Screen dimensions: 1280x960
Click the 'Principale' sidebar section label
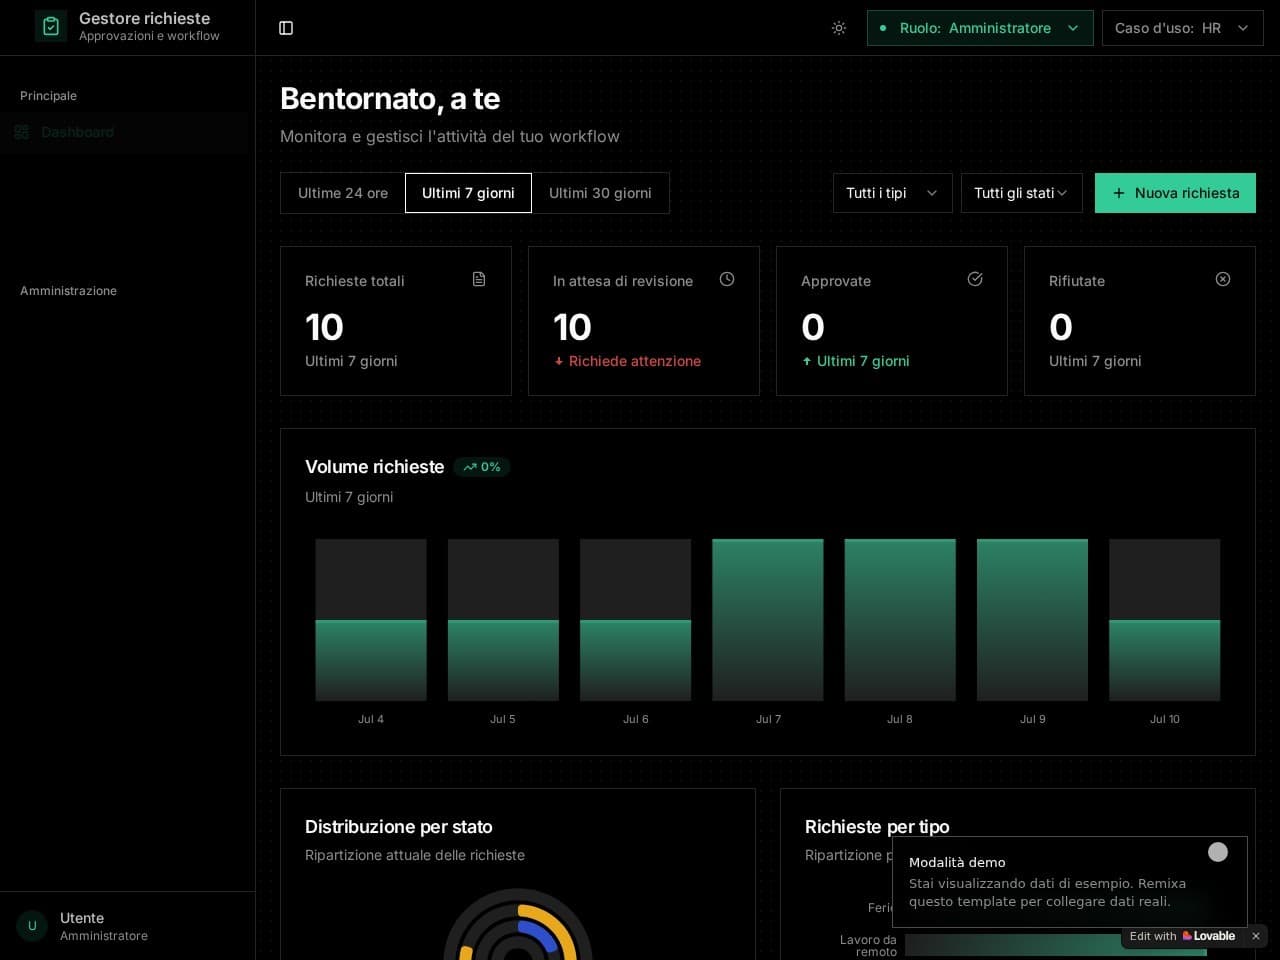pyautogui.click(x=48, y=96)
